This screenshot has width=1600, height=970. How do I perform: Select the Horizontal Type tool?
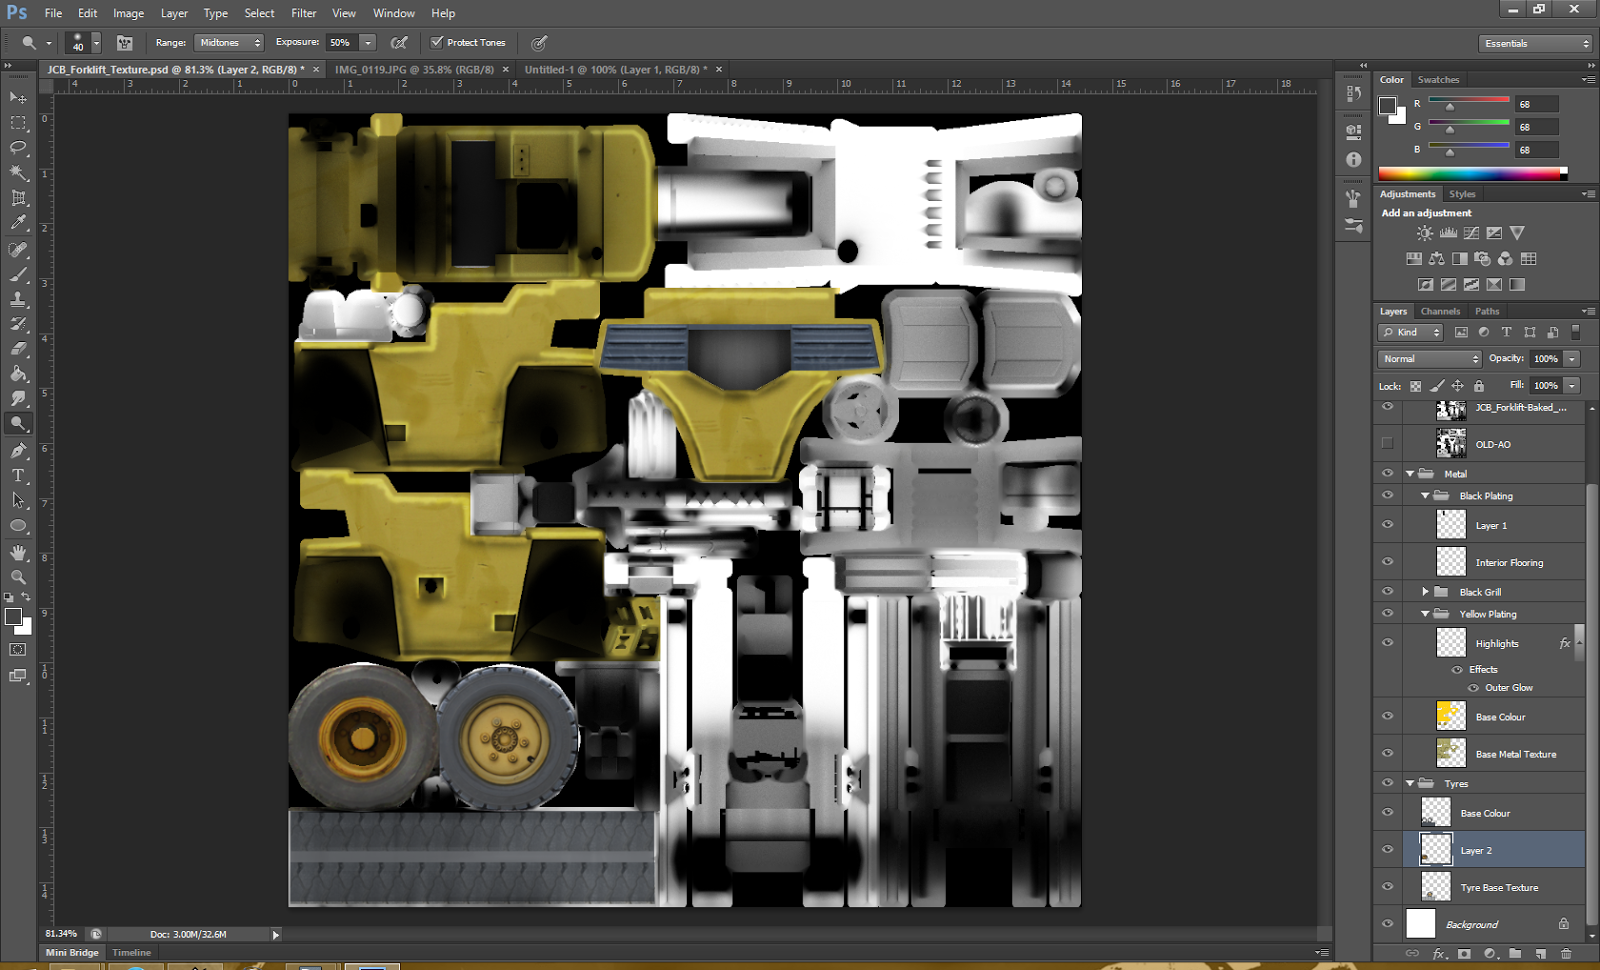[18, 475]
